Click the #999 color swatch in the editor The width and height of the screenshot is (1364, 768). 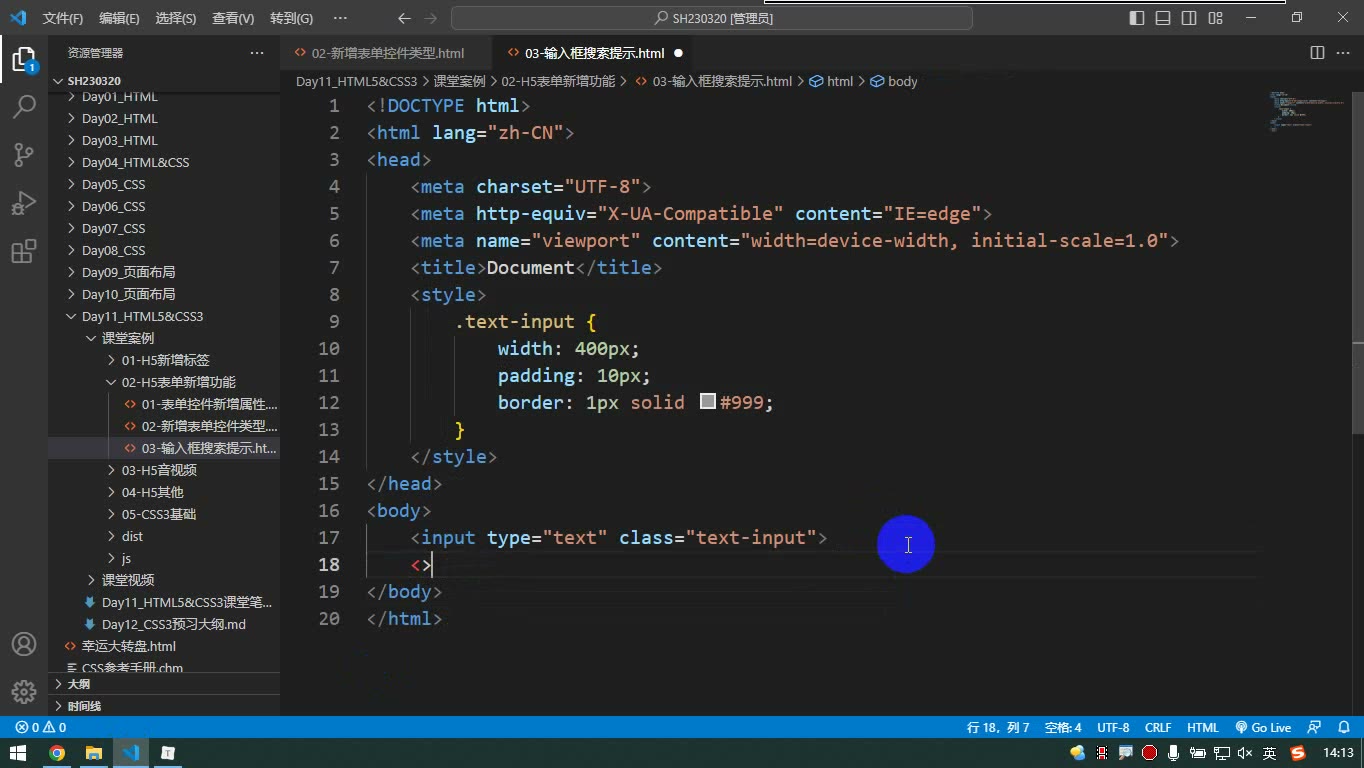coord(708,402)
